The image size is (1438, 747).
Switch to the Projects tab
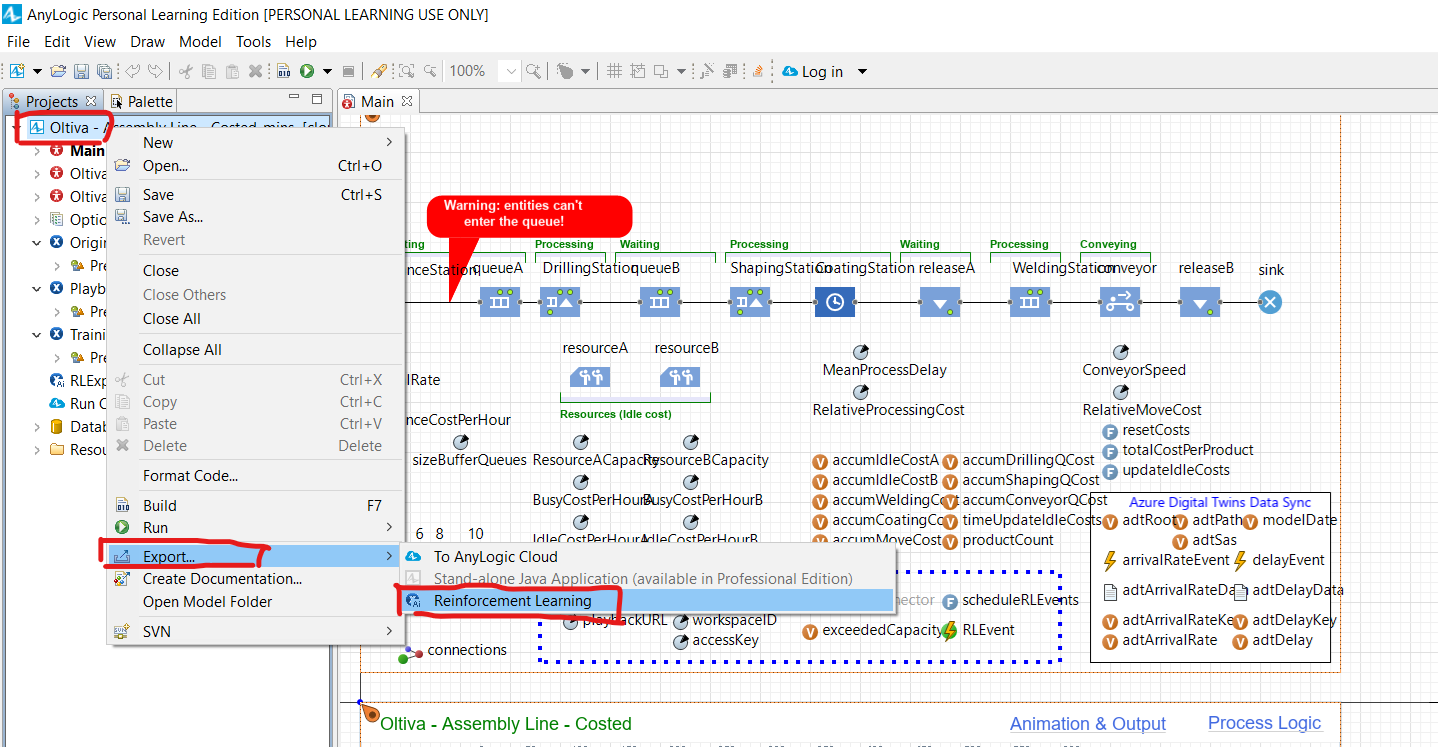(52, 101)
